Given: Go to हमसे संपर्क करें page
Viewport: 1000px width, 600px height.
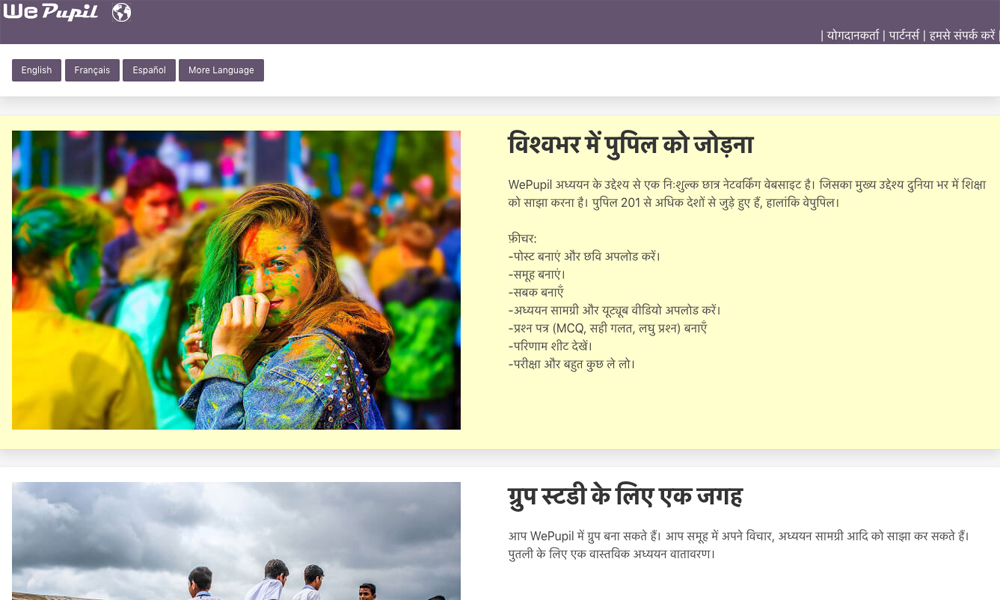Looking at the screenshot, I should point(961,35).
